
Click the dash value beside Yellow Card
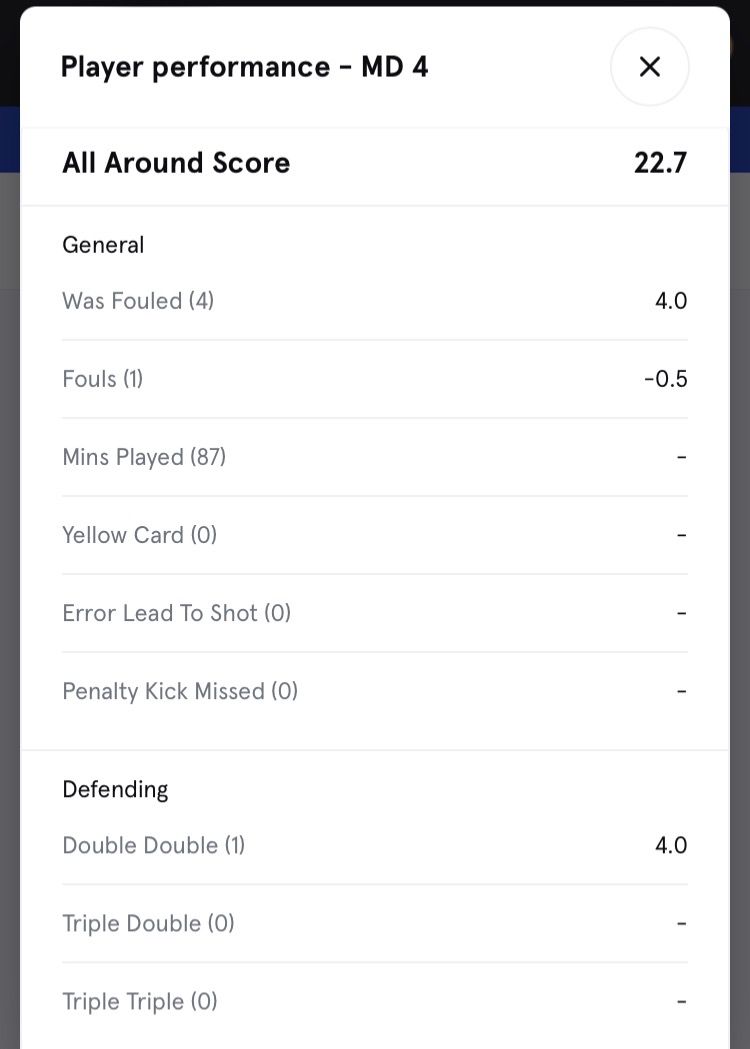click(x=681, y=535)
